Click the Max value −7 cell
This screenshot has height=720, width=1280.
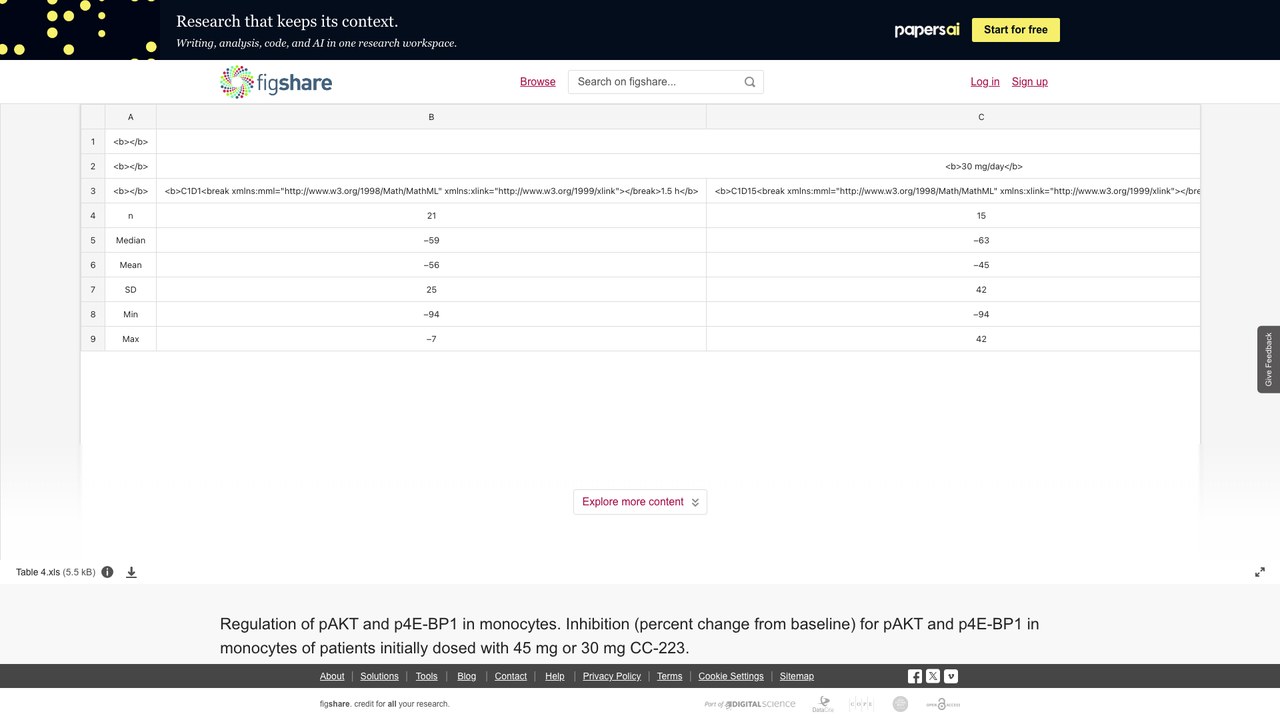(x=431, y=339)
